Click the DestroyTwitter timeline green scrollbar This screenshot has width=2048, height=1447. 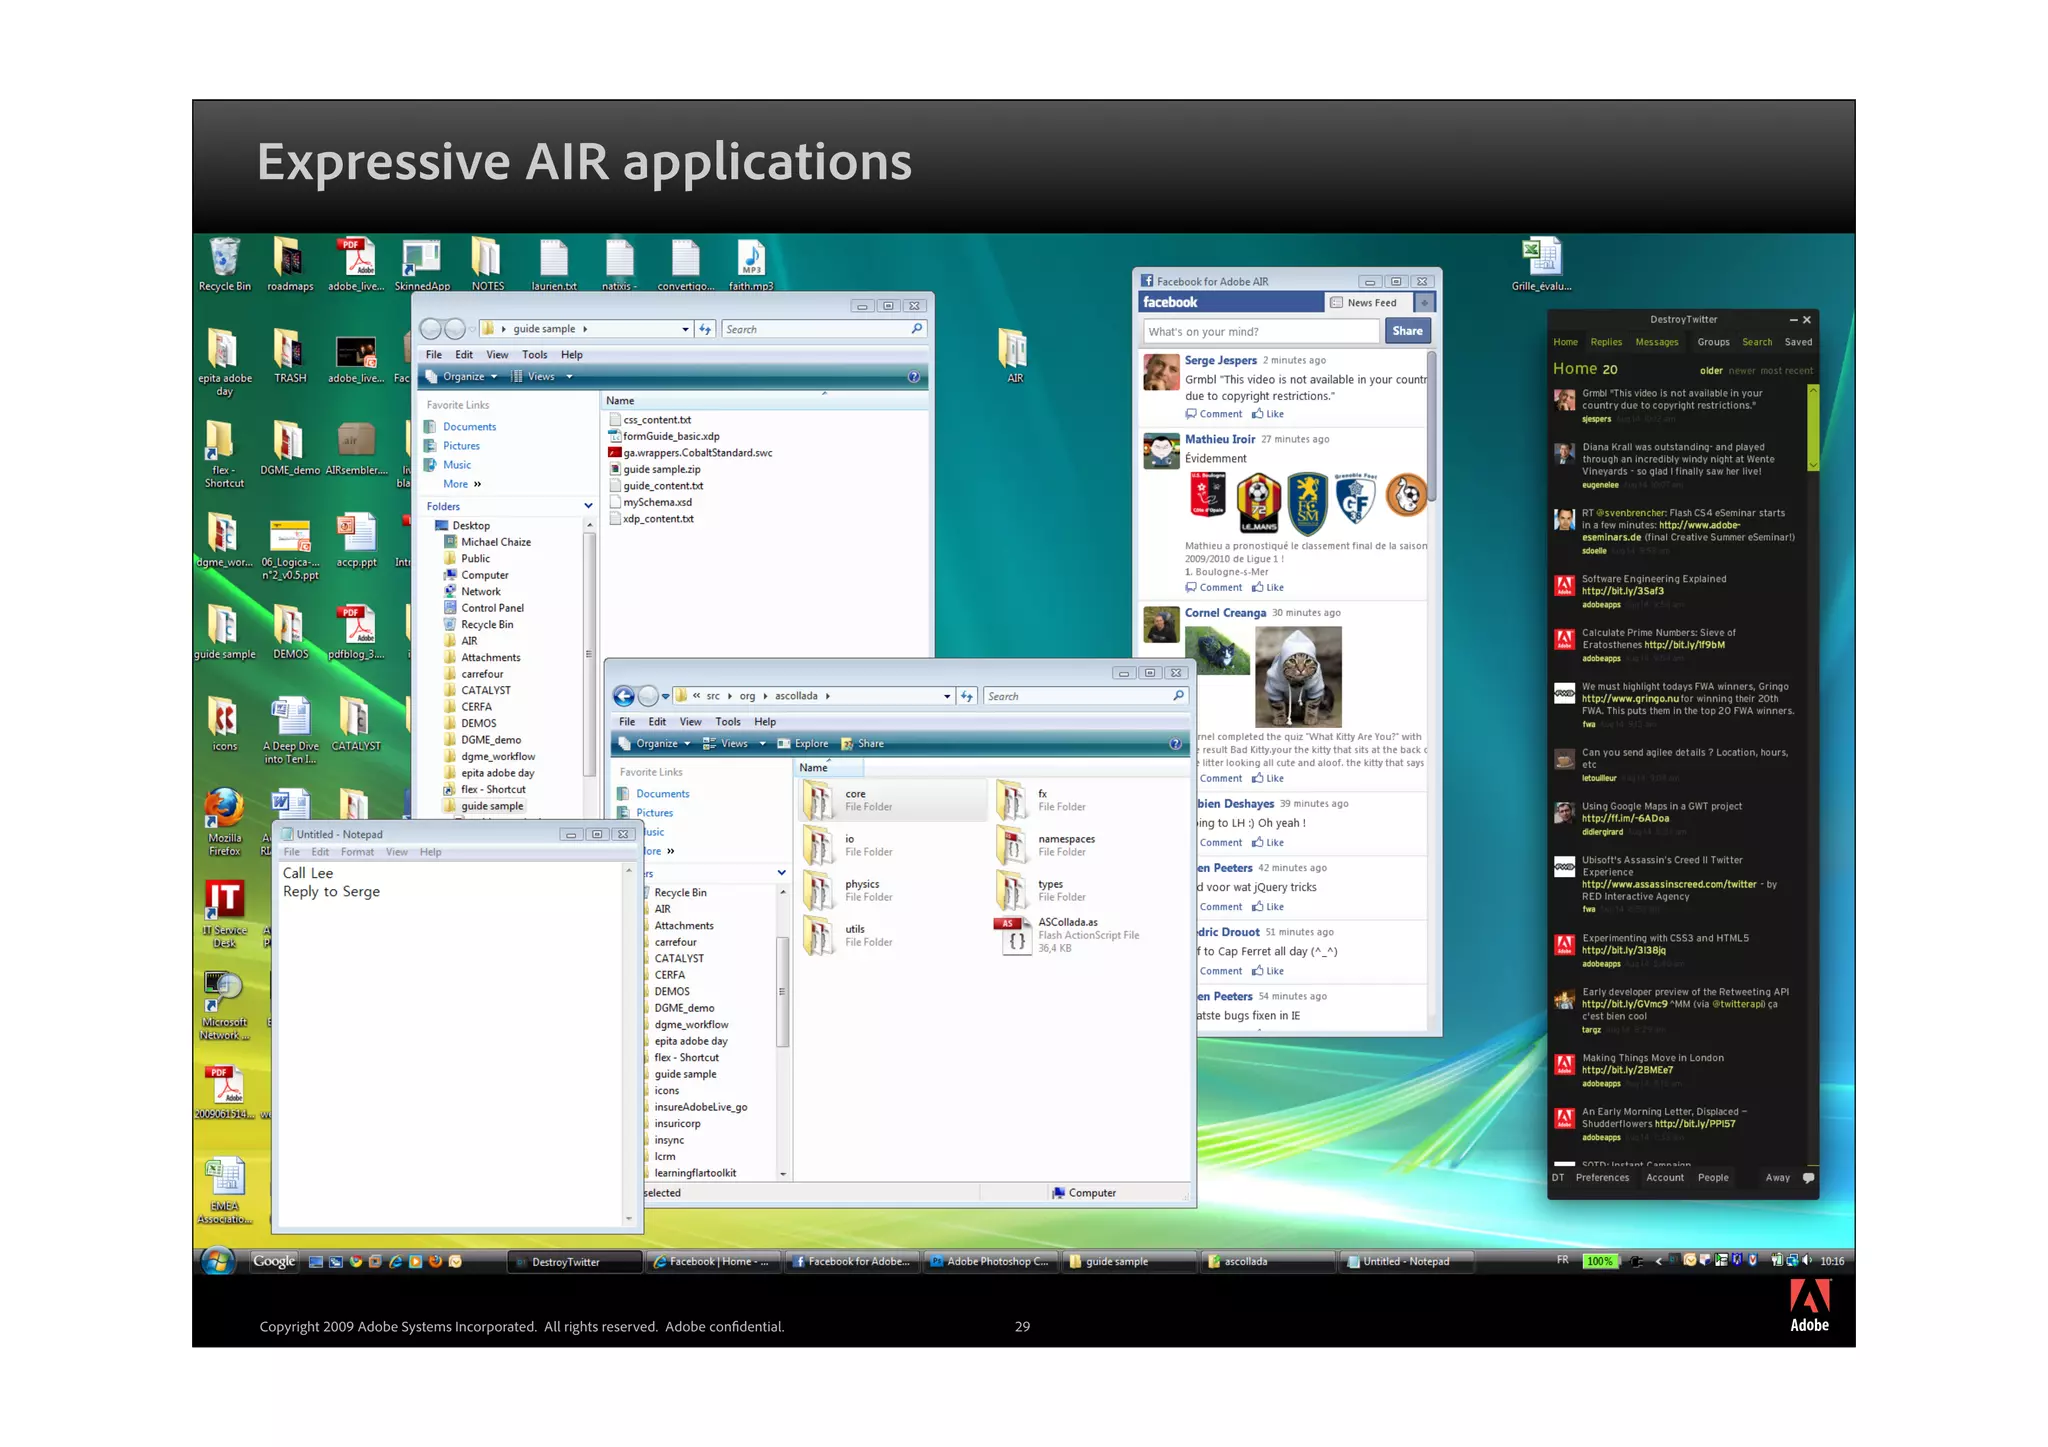1812,427
